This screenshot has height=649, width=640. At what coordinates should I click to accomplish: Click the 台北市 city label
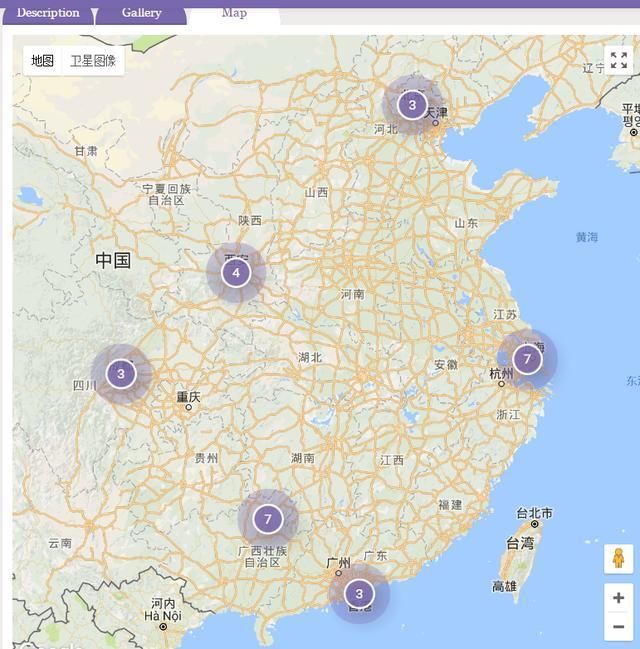(534, 513)
